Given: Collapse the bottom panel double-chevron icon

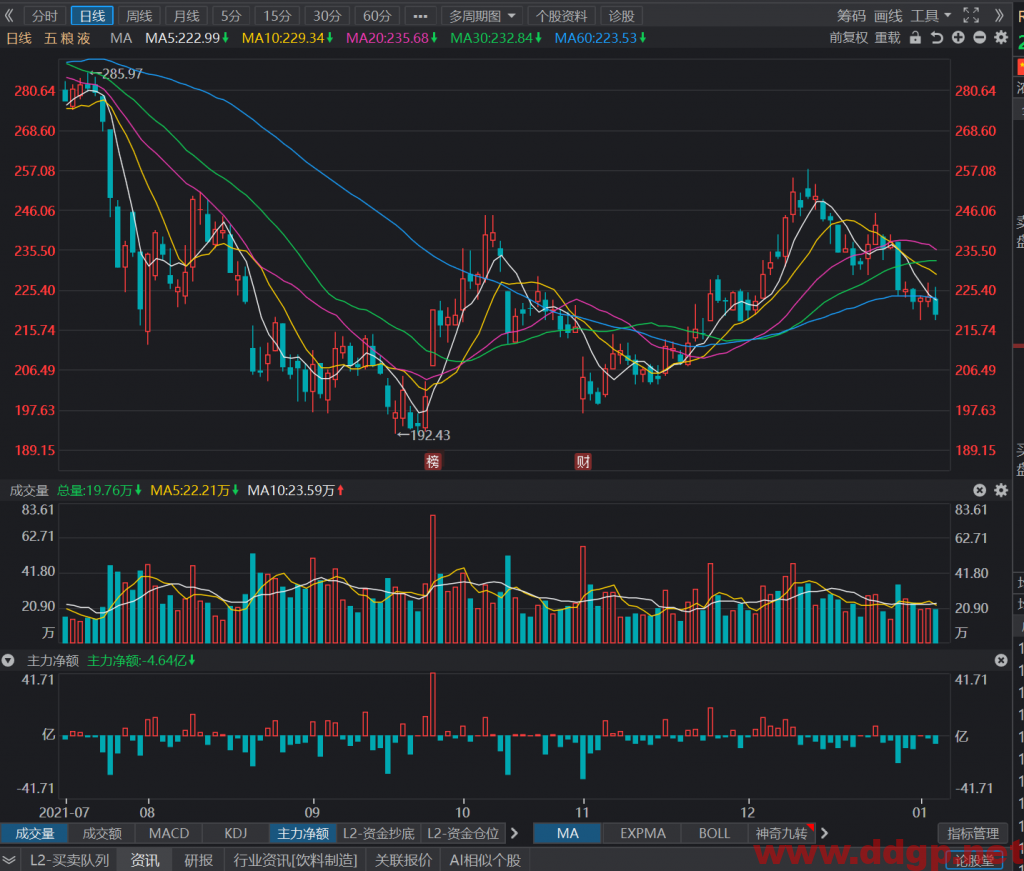Looking at the screenshot, I should click(9, 860).
